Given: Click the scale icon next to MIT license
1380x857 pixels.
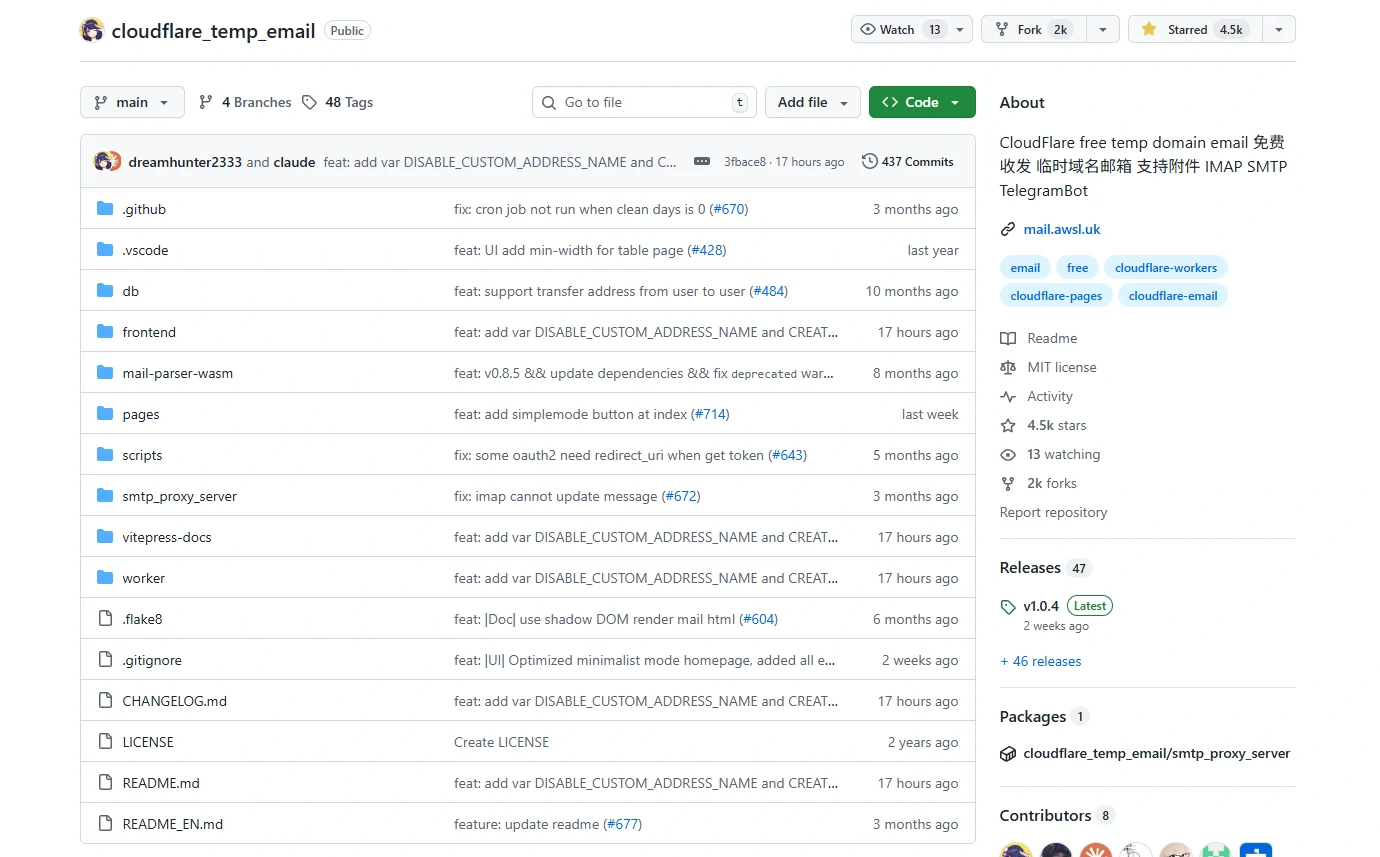Looking at the screenshot, I should (x=1008, y=367).
